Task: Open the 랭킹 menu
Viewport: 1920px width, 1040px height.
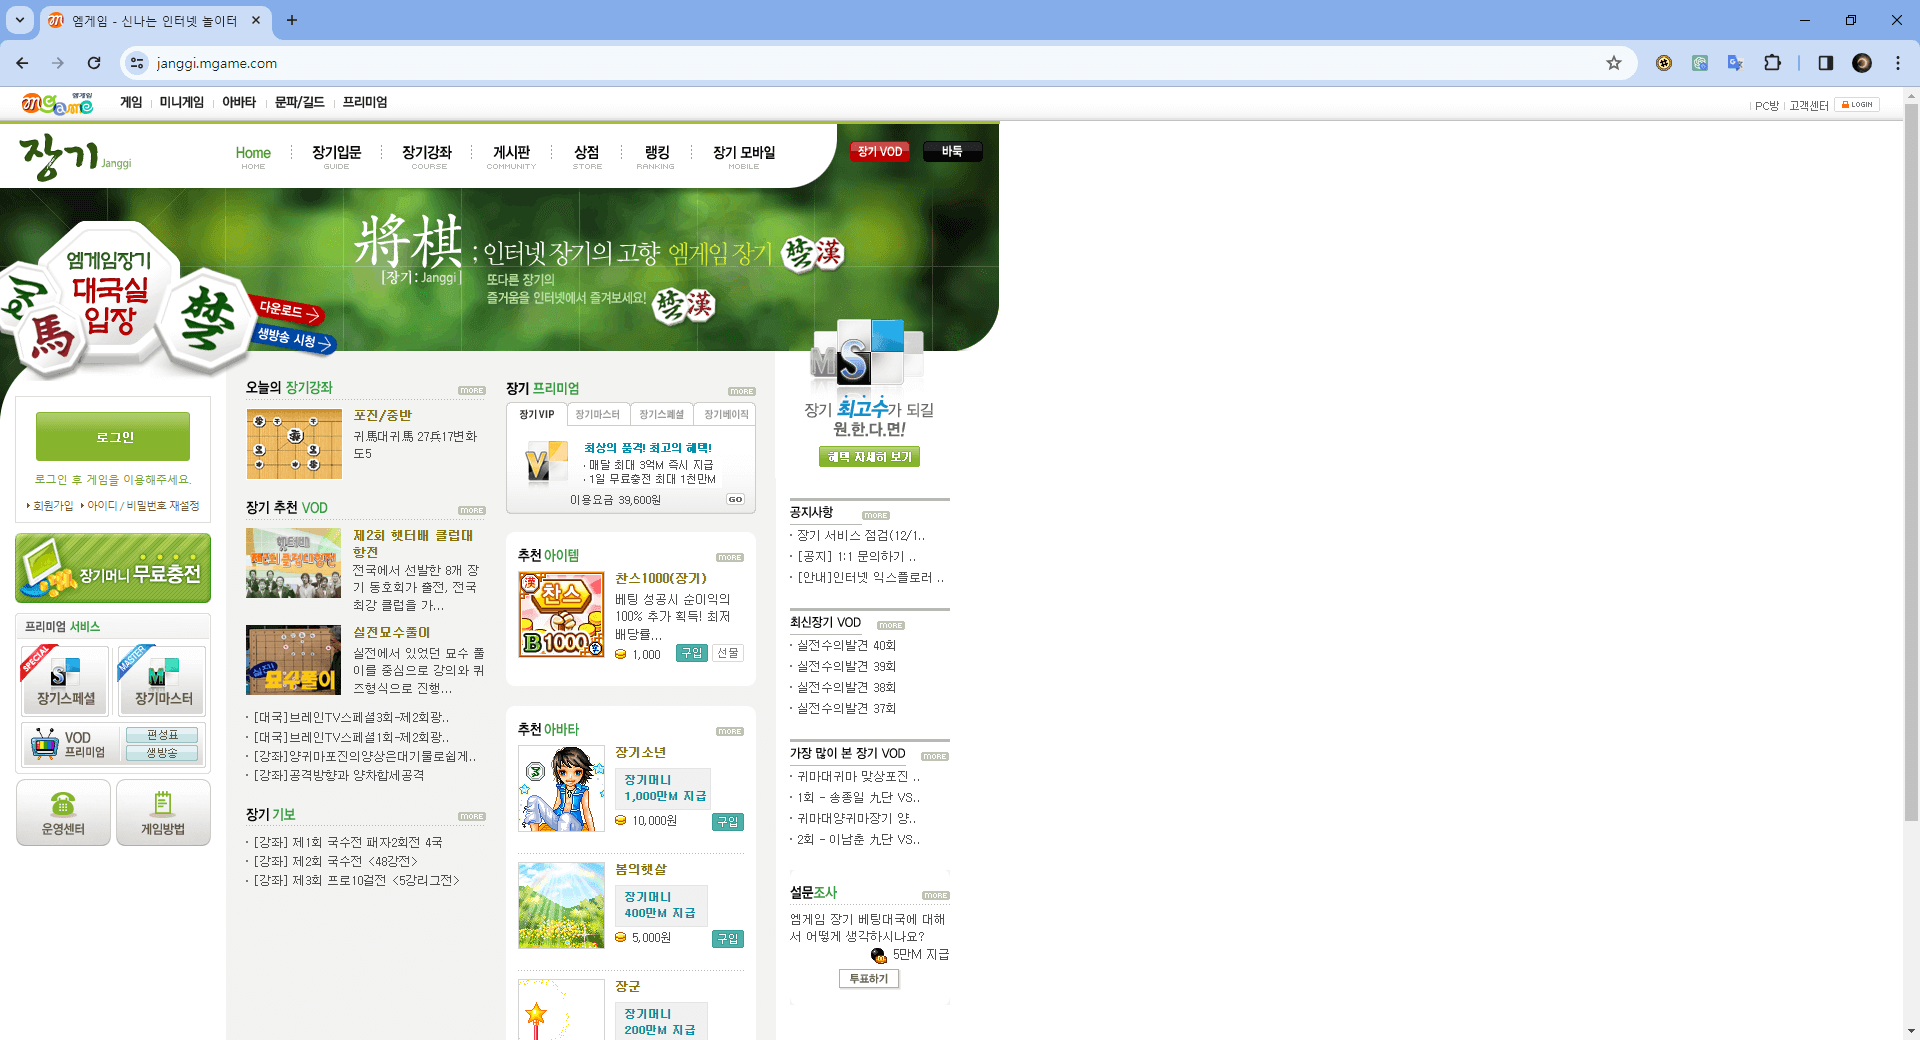Action: click(x=656, y=156)
